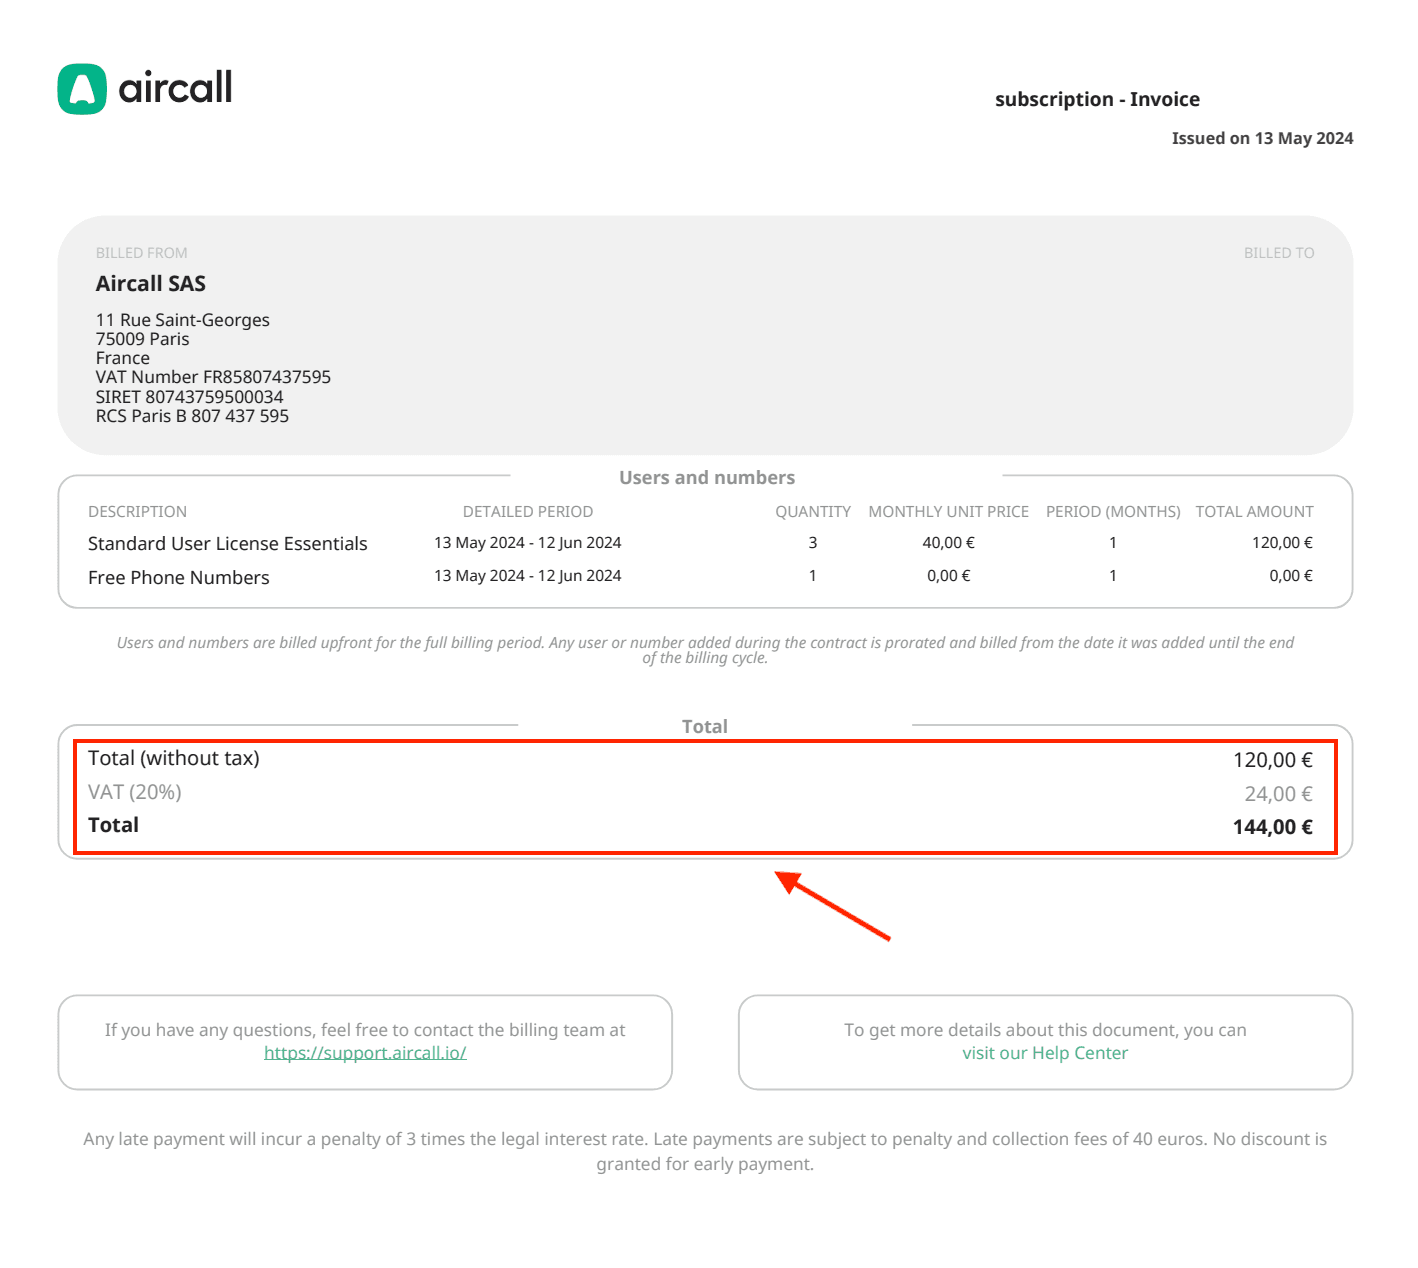Open the 'visit our Help Center' link
The width and height of the screenshot is (1418, 1268).
[1044, 1053]
